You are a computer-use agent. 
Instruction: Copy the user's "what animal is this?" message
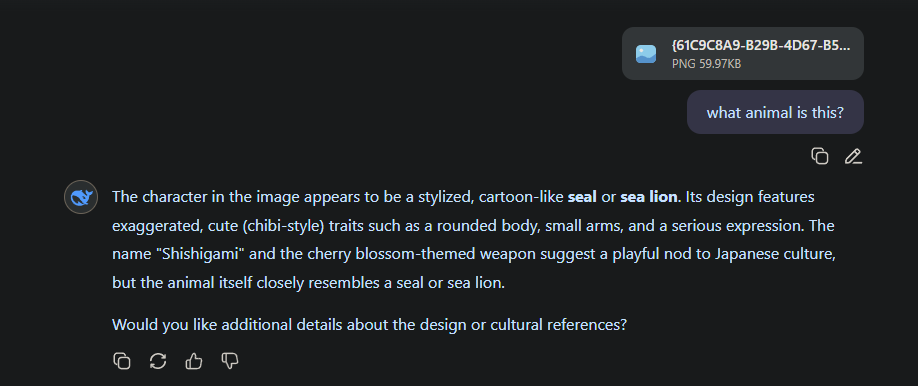point(819,156)
